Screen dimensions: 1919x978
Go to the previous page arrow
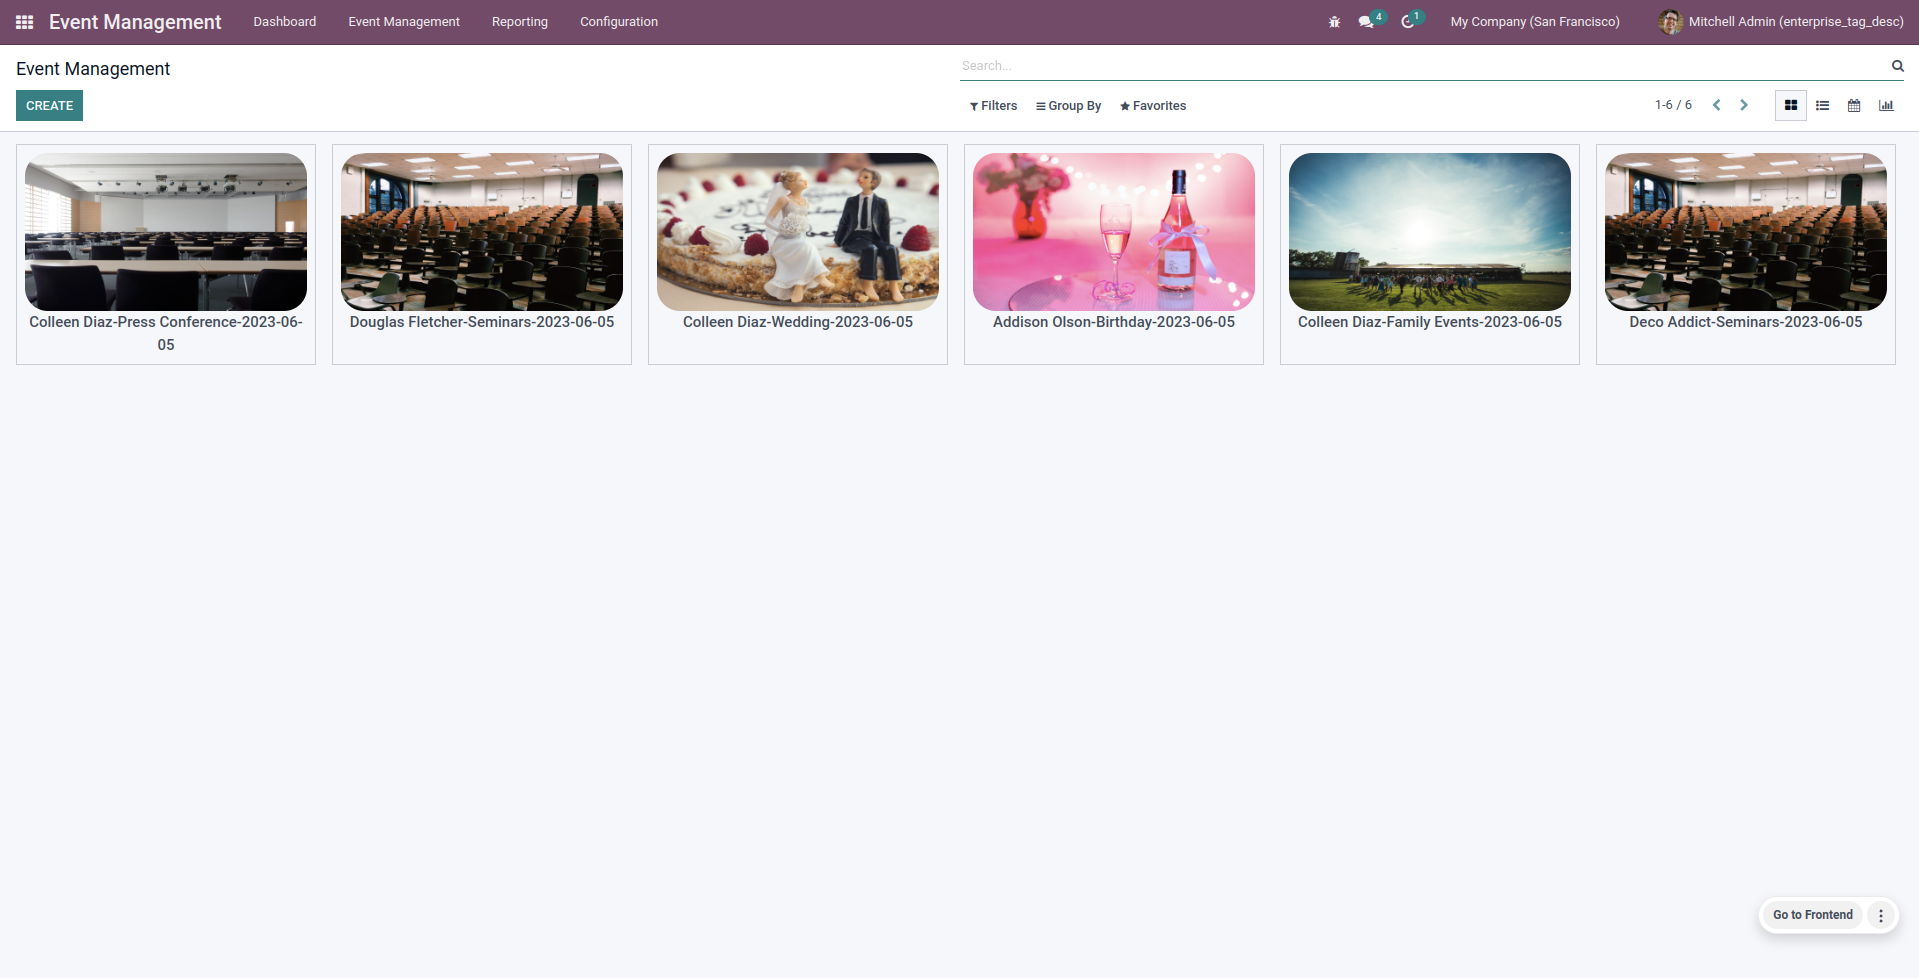(x=1716, y=105)
